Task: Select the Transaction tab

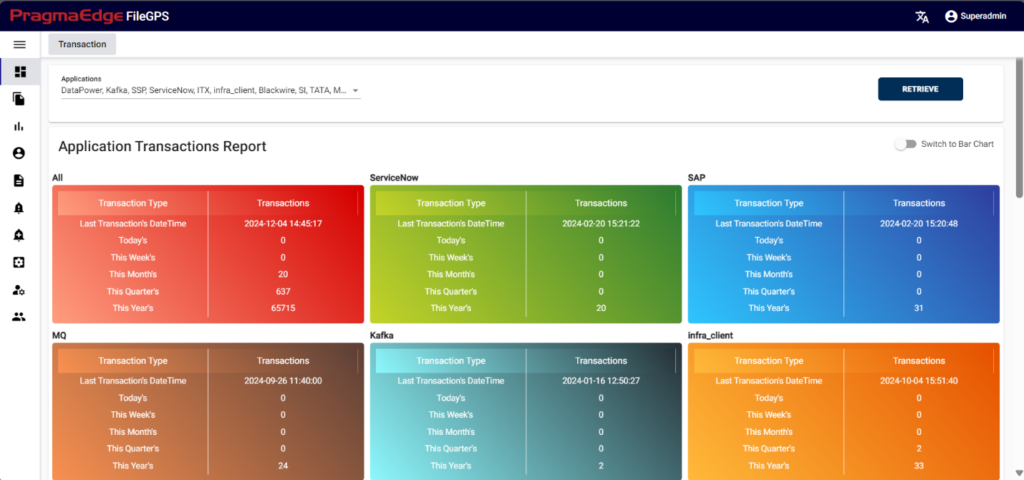Action: tap(82, 44)
